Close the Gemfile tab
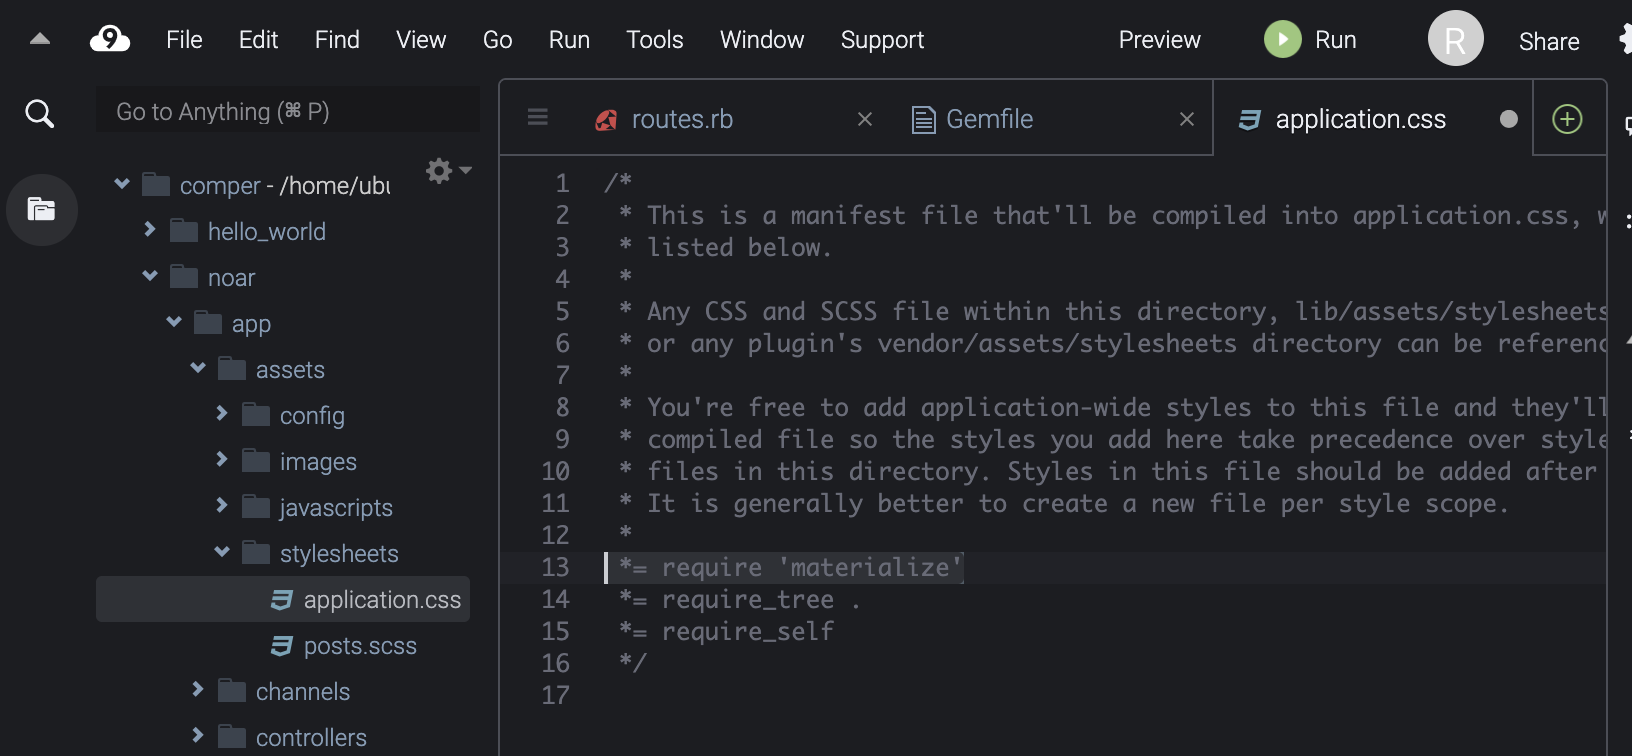This screenshot has height=756, width=1632. point(1187,119)
